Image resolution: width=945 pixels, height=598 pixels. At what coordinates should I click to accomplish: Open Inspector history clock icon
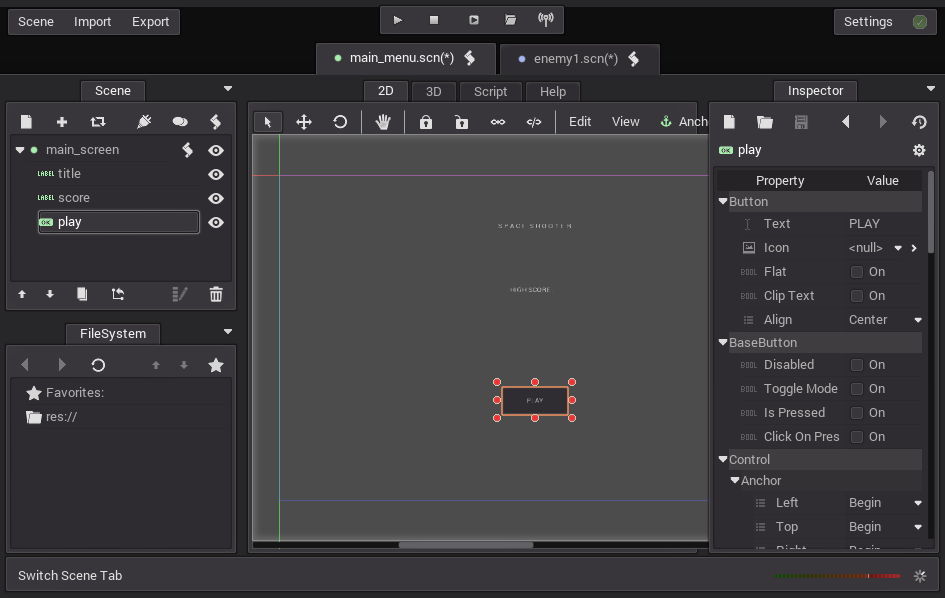[x=919, y=122]
